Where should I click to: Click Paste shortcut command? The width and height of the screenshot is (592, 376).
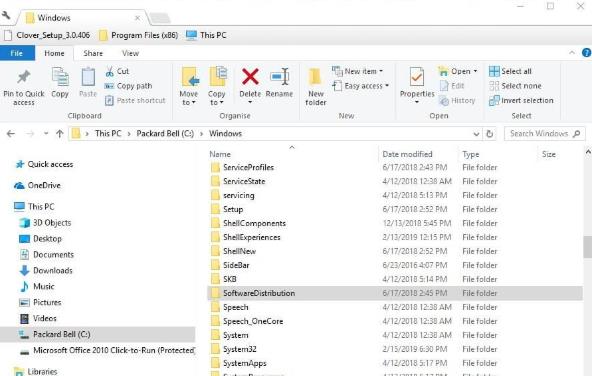coord(135,100)
